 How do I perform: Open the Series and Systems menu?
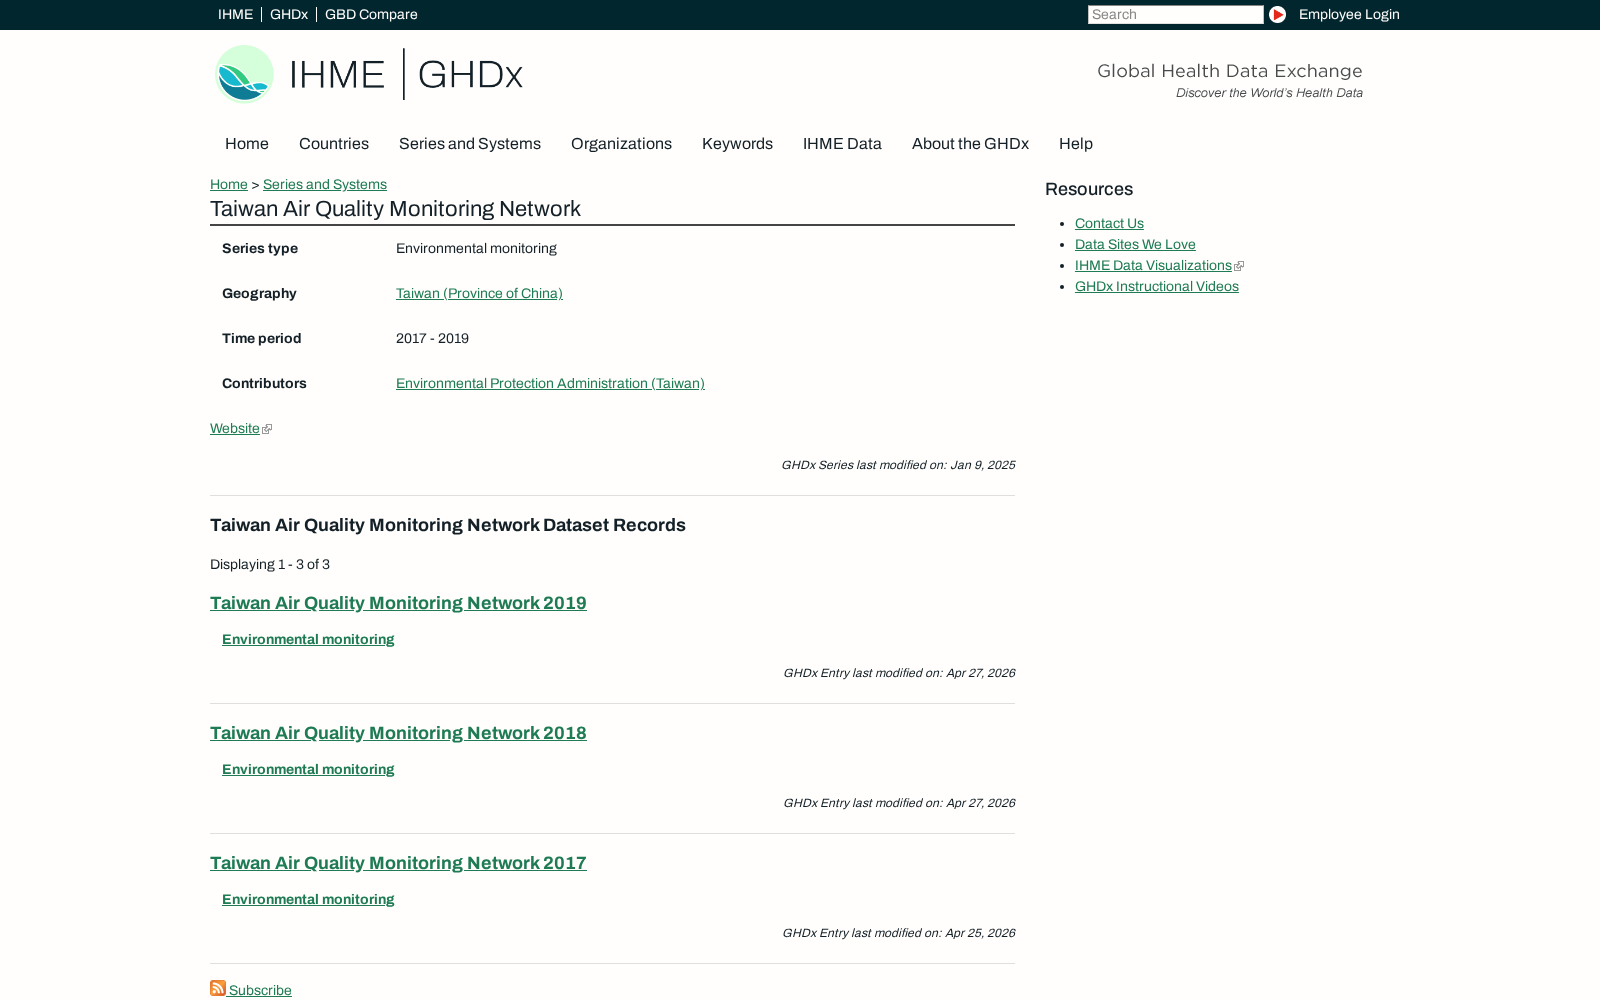click(x=470, y=144)
